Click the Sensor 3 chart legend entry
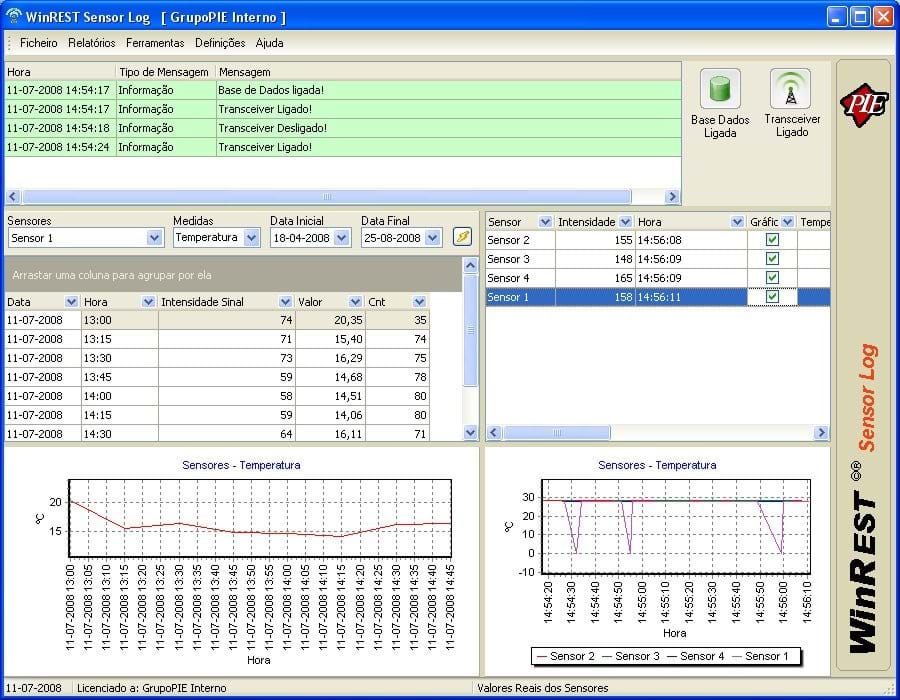The width and height of the screenshot is (900, 700). pos(631,656)
